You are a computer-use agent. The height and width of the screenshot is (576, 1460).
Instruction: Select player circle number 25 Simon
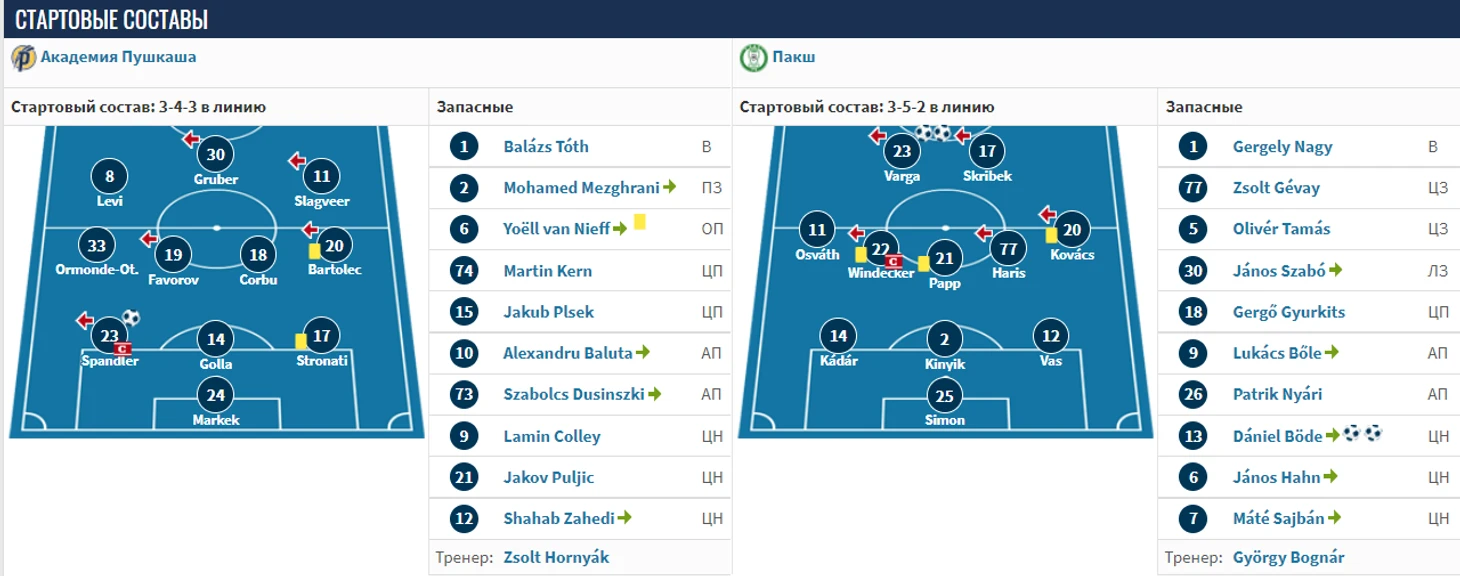tap(945, 396)
